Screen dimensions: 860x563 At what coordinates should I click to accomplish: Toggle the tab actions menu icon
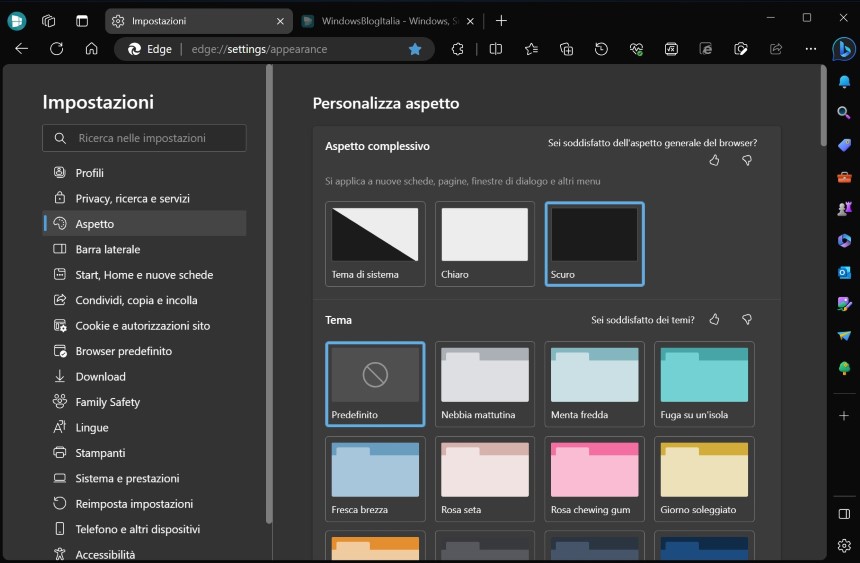(82, 21)
